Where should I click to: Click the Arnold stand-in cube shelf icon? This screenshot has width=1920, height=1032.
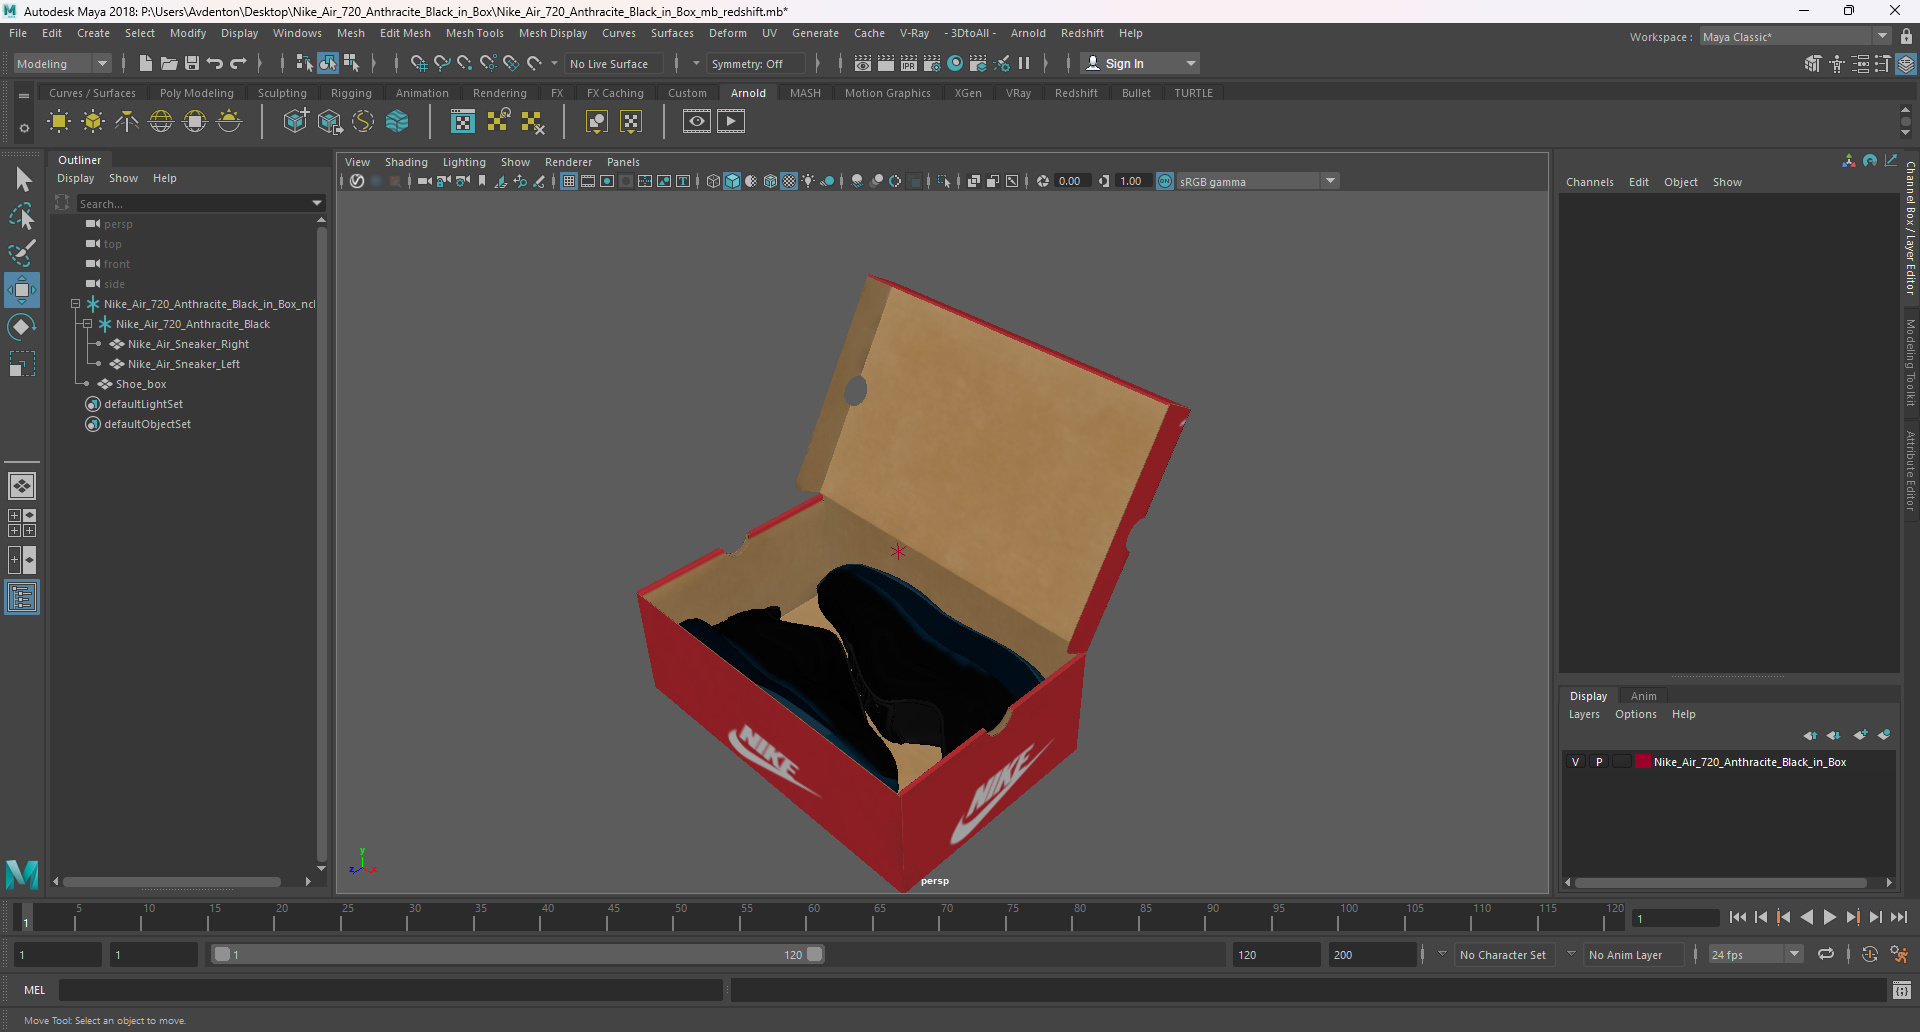click(296, 122)
